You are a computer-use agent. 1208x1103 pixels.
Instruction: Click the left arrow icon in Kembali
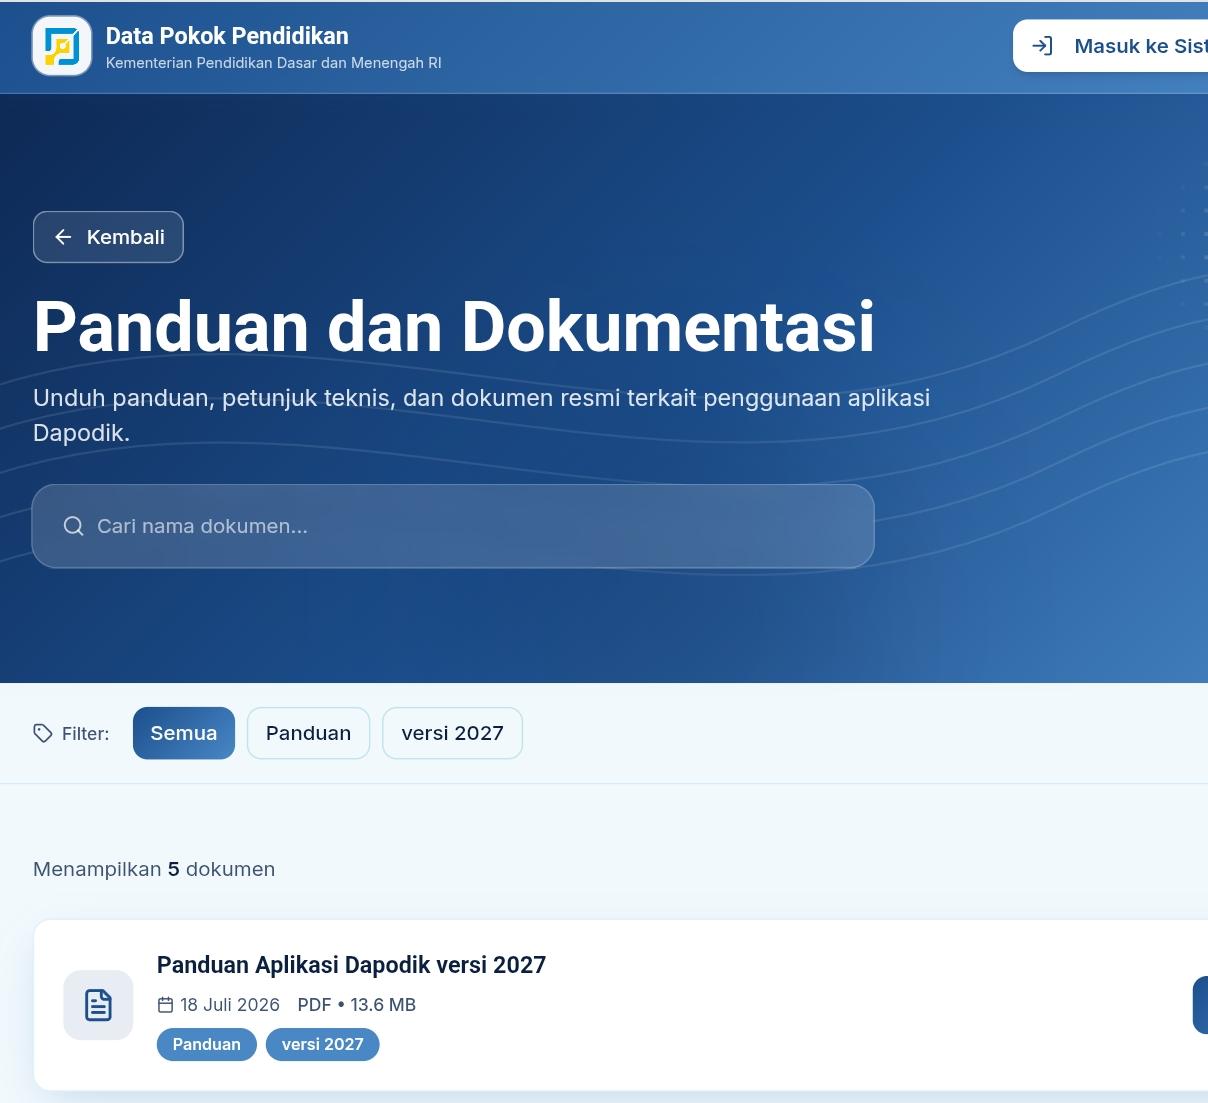[x=63, y=237]
